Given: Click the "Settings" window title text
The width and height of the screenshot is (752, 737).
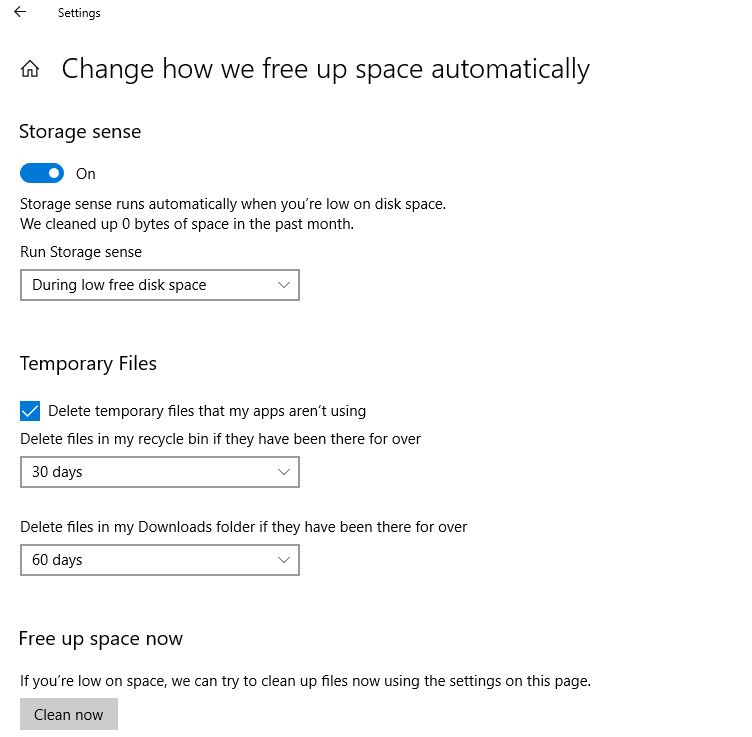Looking at the screenshot, I should point(79,13).
